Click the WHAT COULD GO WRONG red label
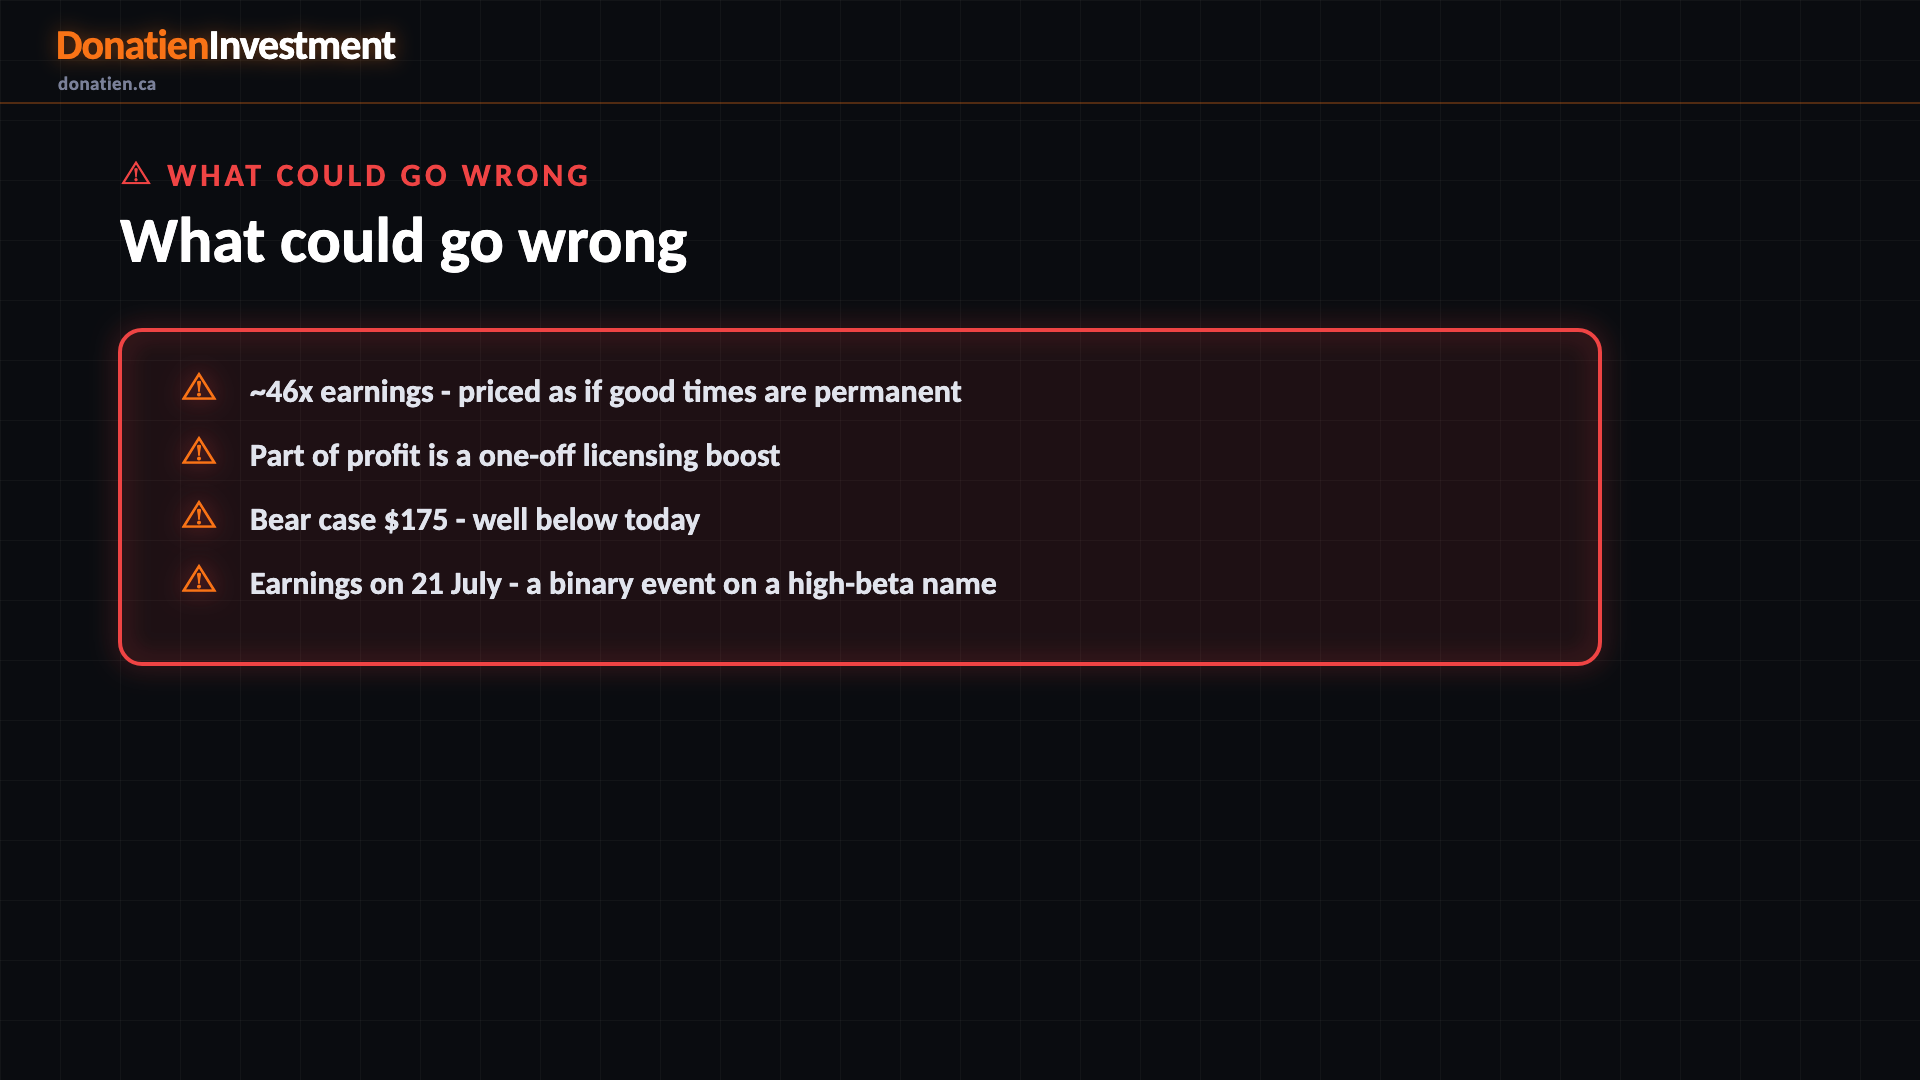Screen dimensions: 1920x1080 tap(378, 176)
